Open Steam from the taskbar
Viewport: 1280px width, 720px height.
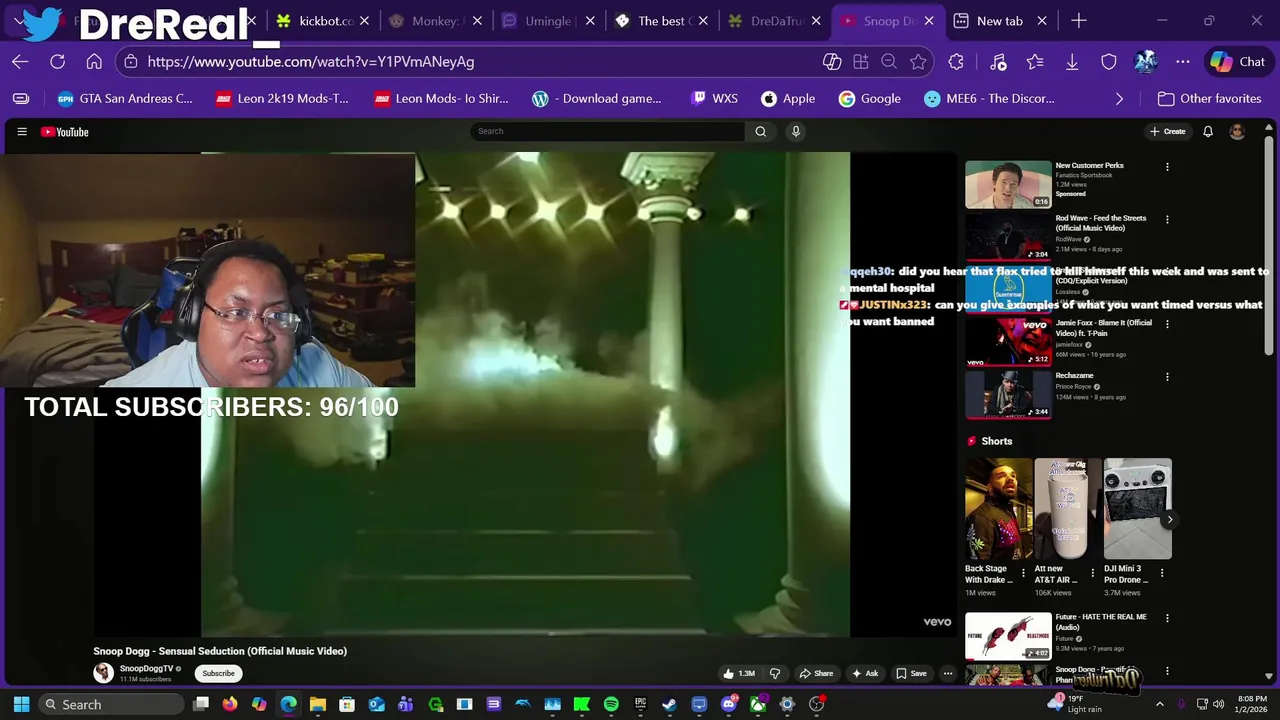point(669,704)
